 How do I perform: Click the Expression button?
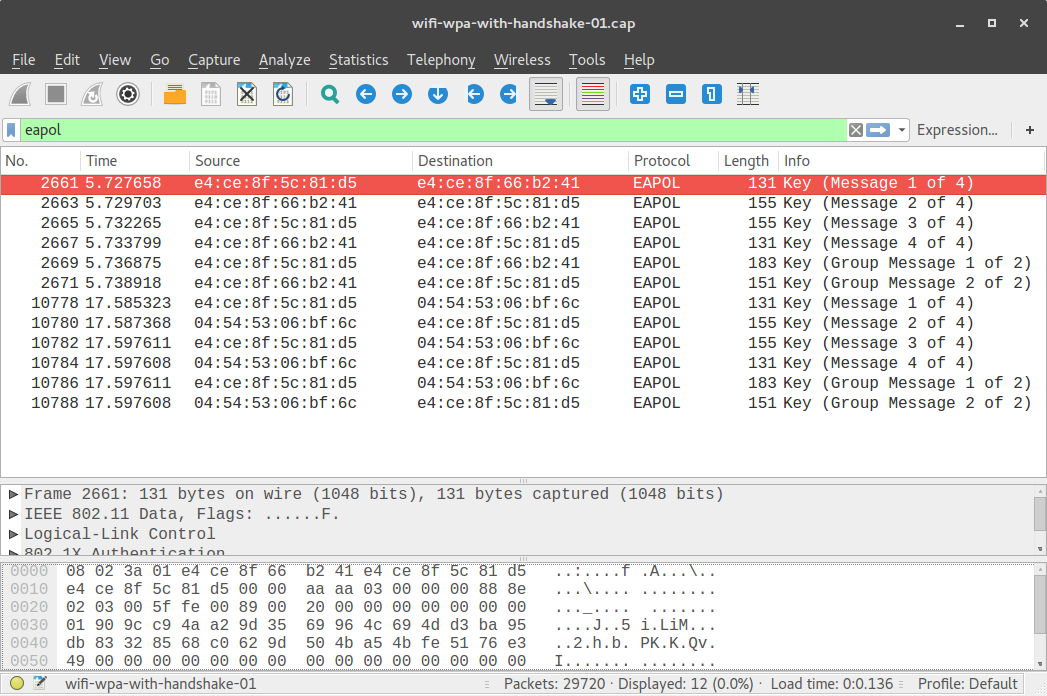coord(957,130)
